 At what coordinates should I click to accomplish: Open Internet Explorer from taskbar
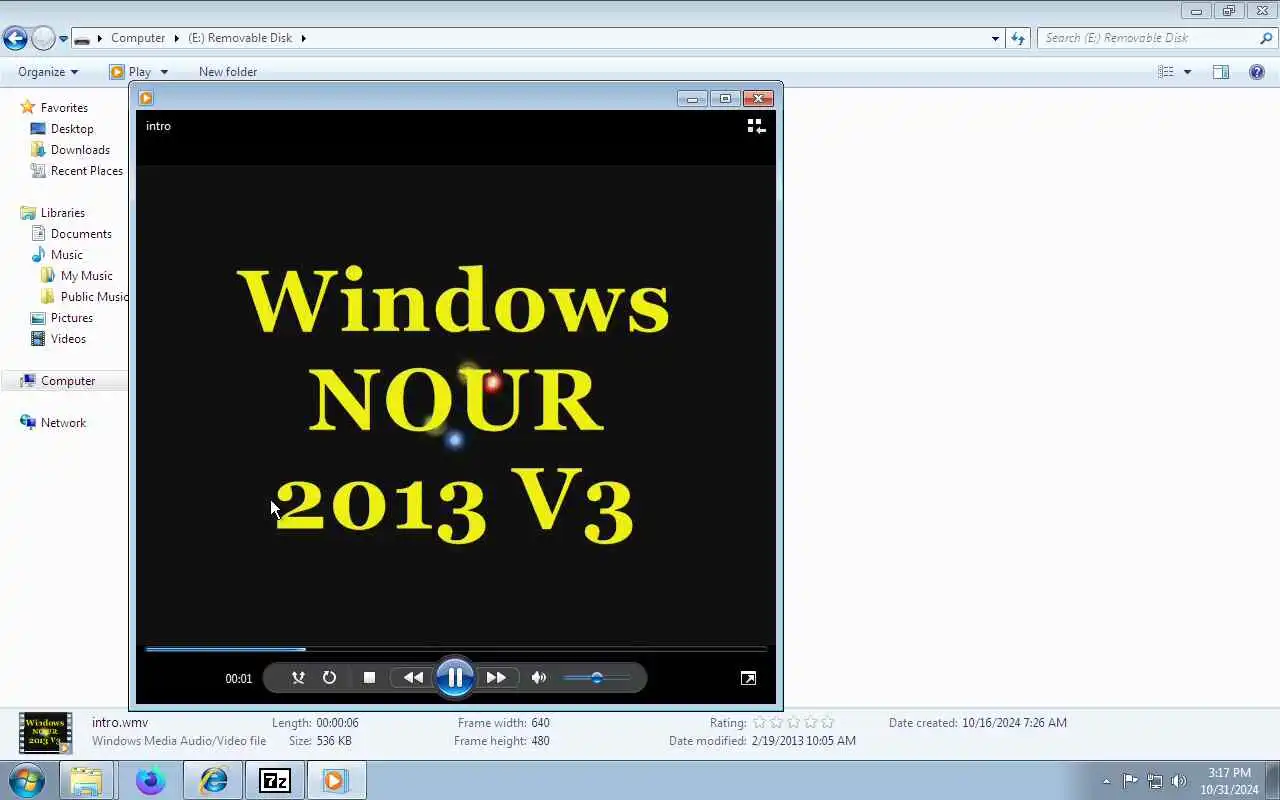[213, 780]
